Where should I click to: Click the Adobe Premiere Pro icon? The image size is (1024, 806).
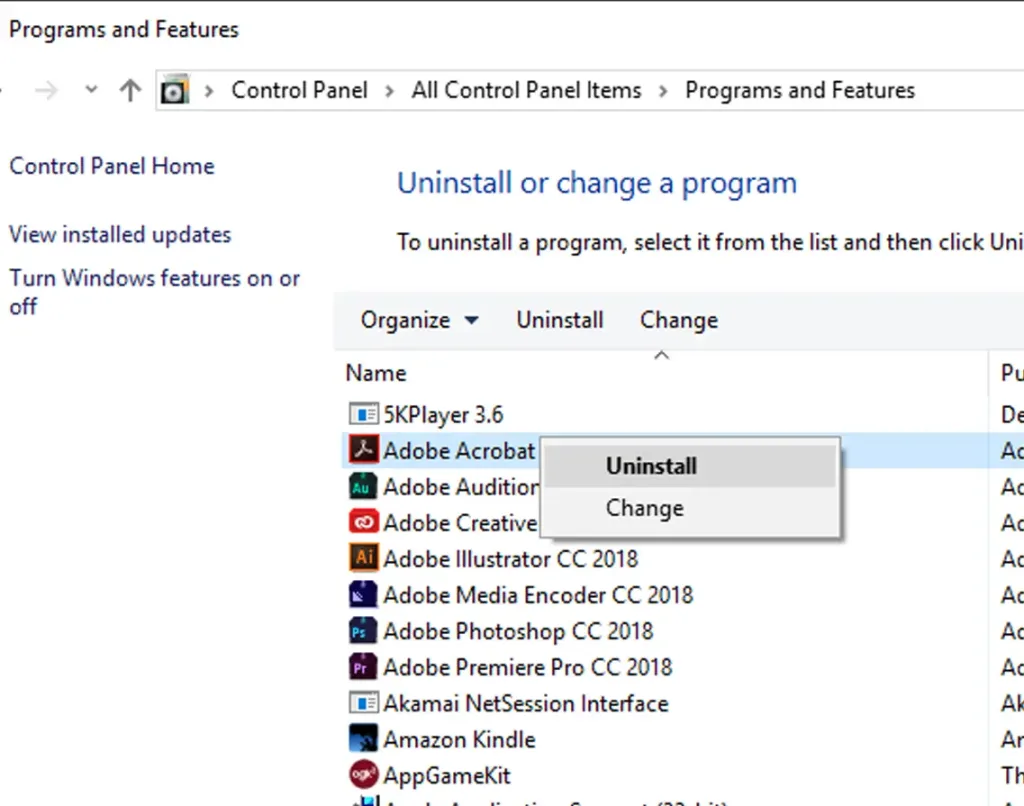point(363,667)
